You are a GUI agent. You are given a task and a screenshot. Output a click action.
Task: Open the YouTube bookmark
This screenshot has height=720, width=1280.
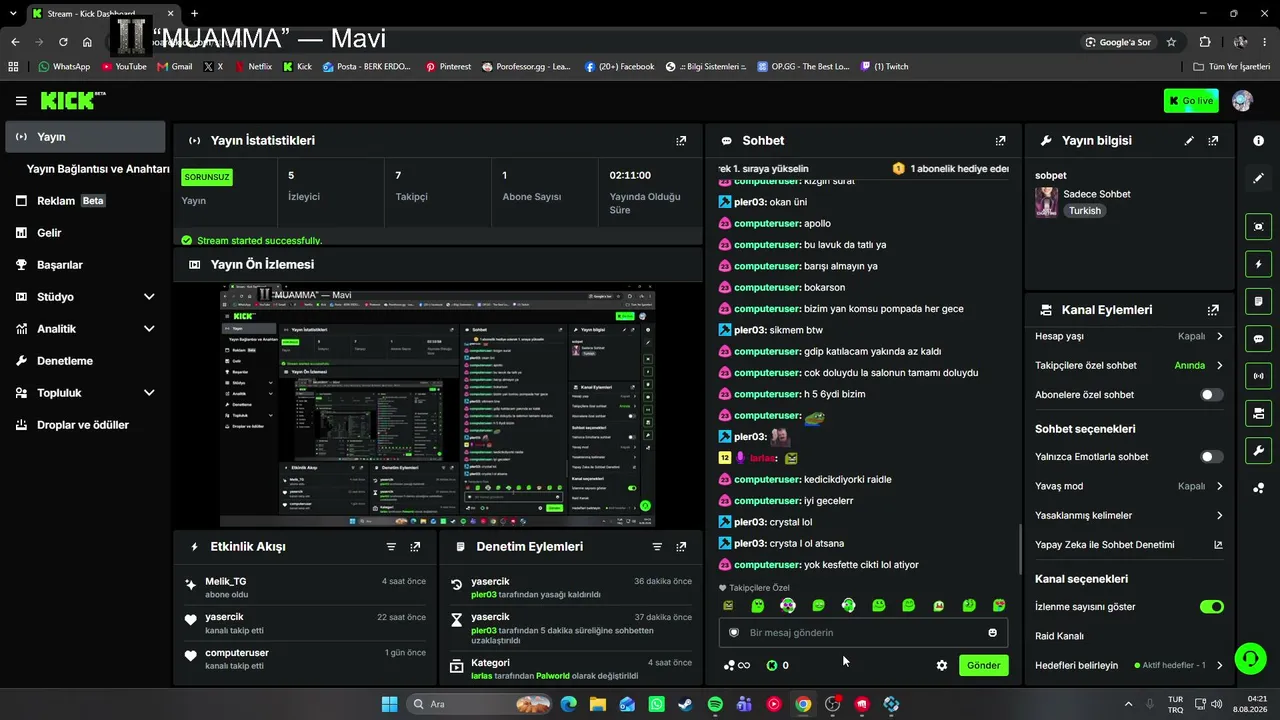123,67
